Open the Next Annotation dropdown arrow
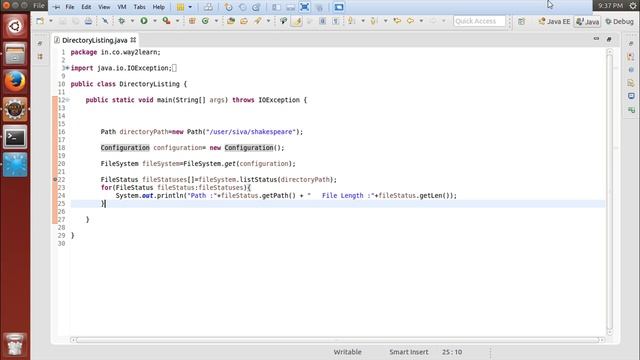 (363, 21)
